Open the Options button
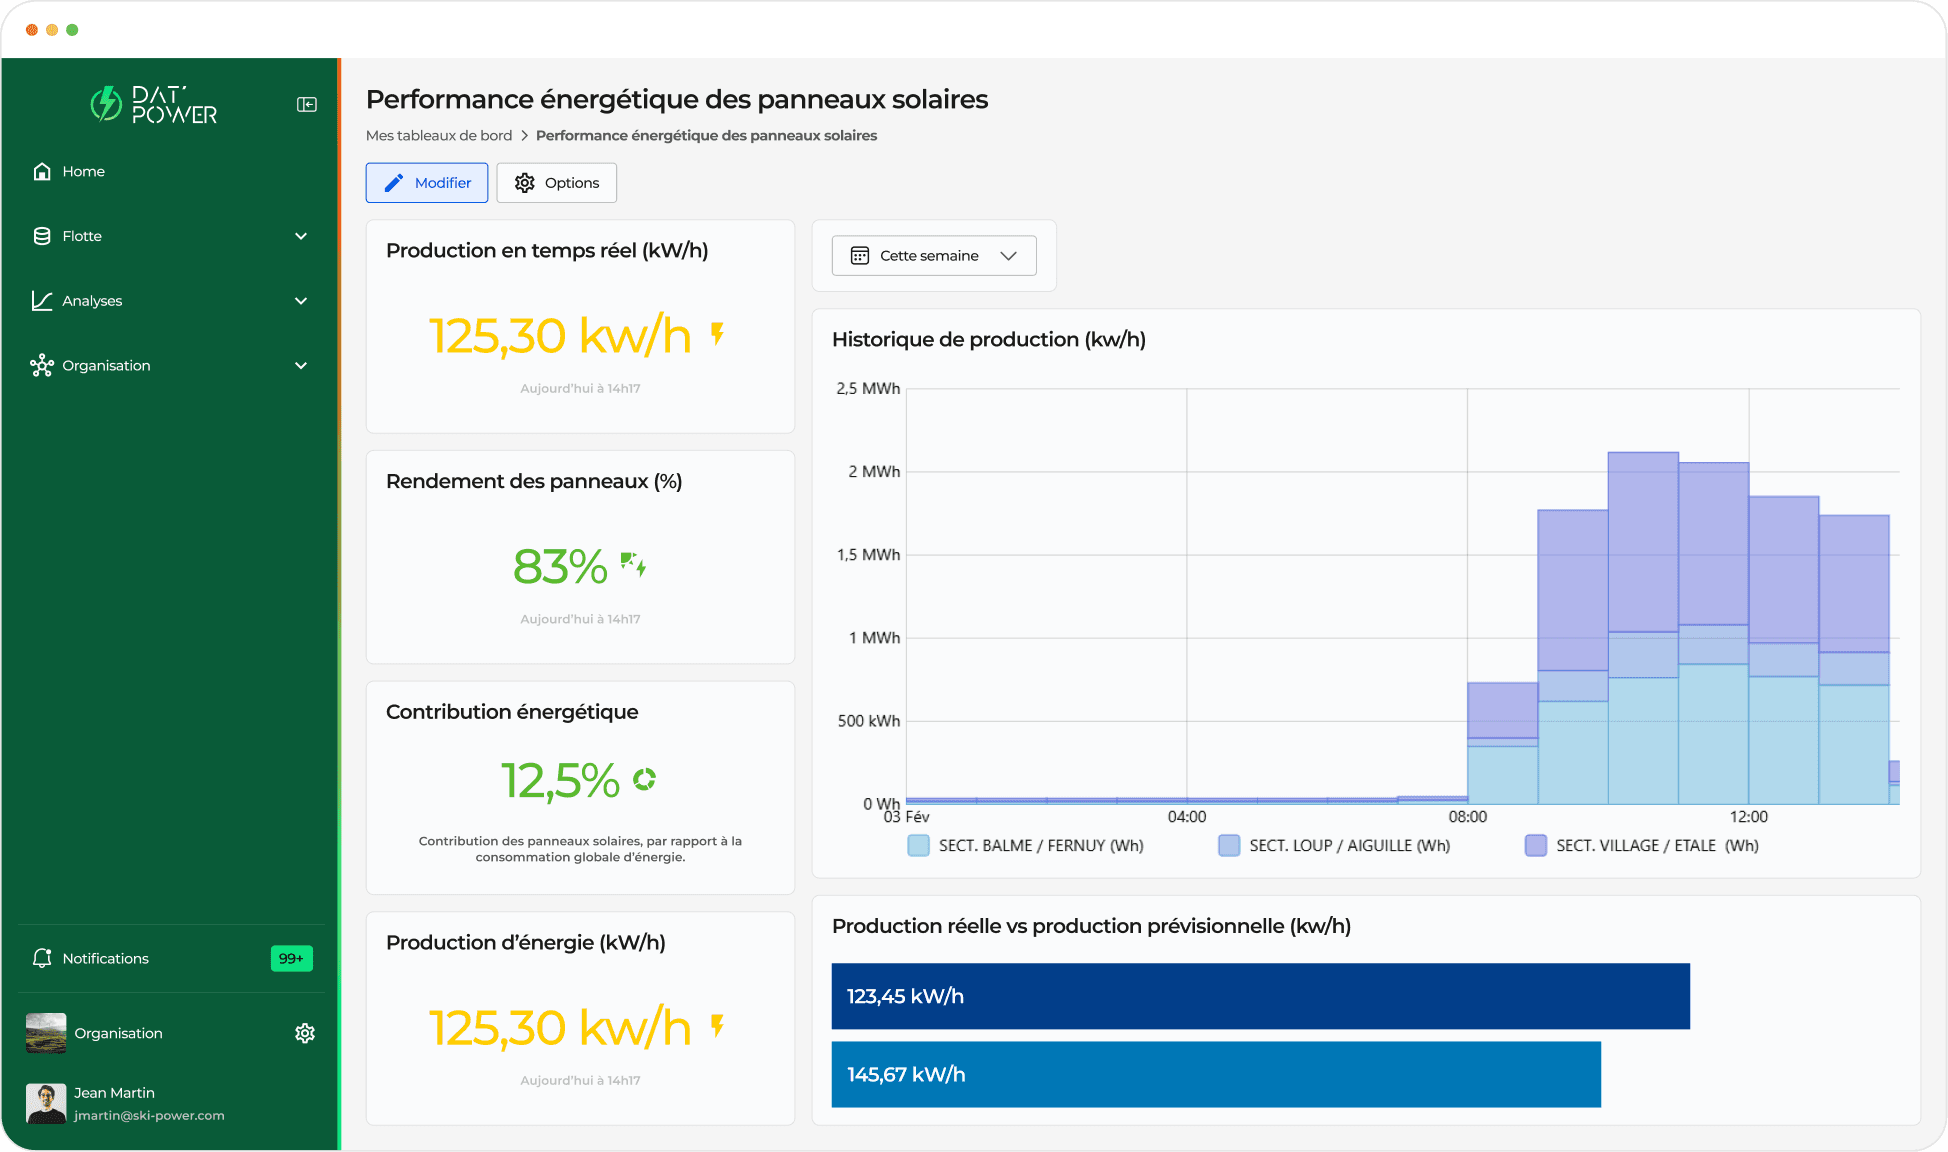Screen dimensions: 1948x1152 pyautogui.click(x=556, y=182)
